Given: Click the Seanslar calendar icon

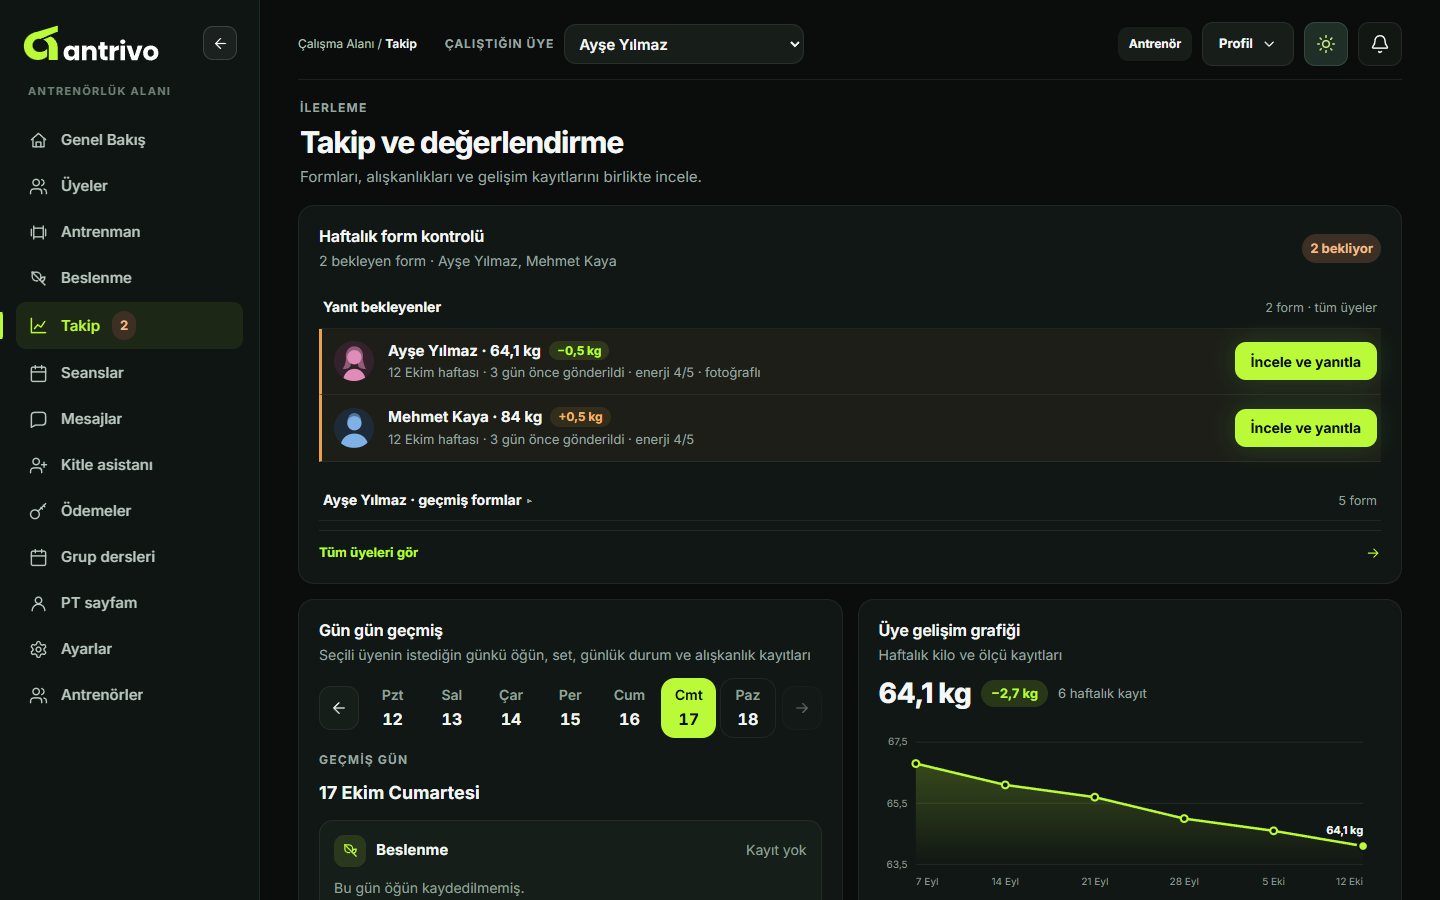Looking at the screenshot, I should click(x=39, y=373).
